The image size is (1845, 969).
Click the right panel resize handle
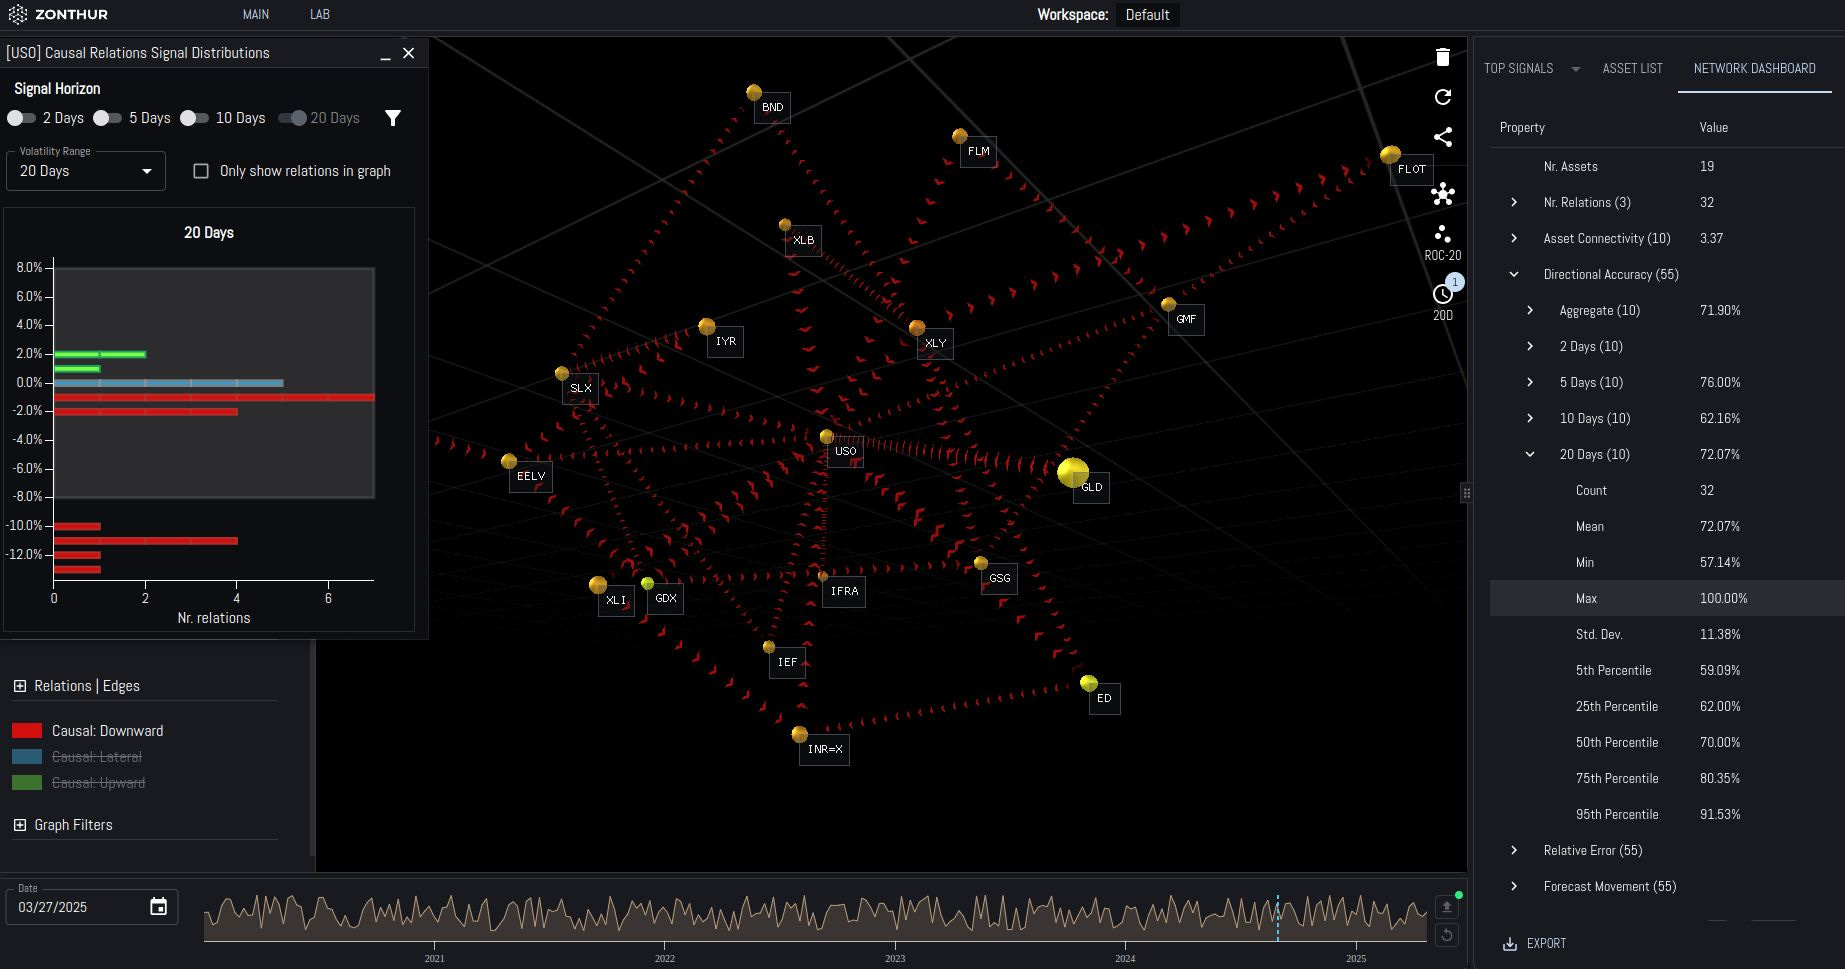point(1466,492)
